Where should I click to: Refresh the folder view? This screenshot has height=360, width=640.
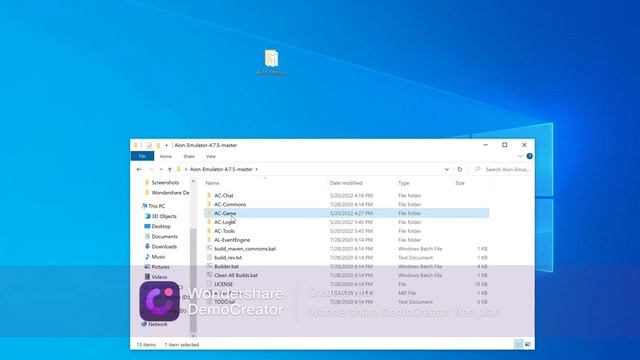pos(460,169)
